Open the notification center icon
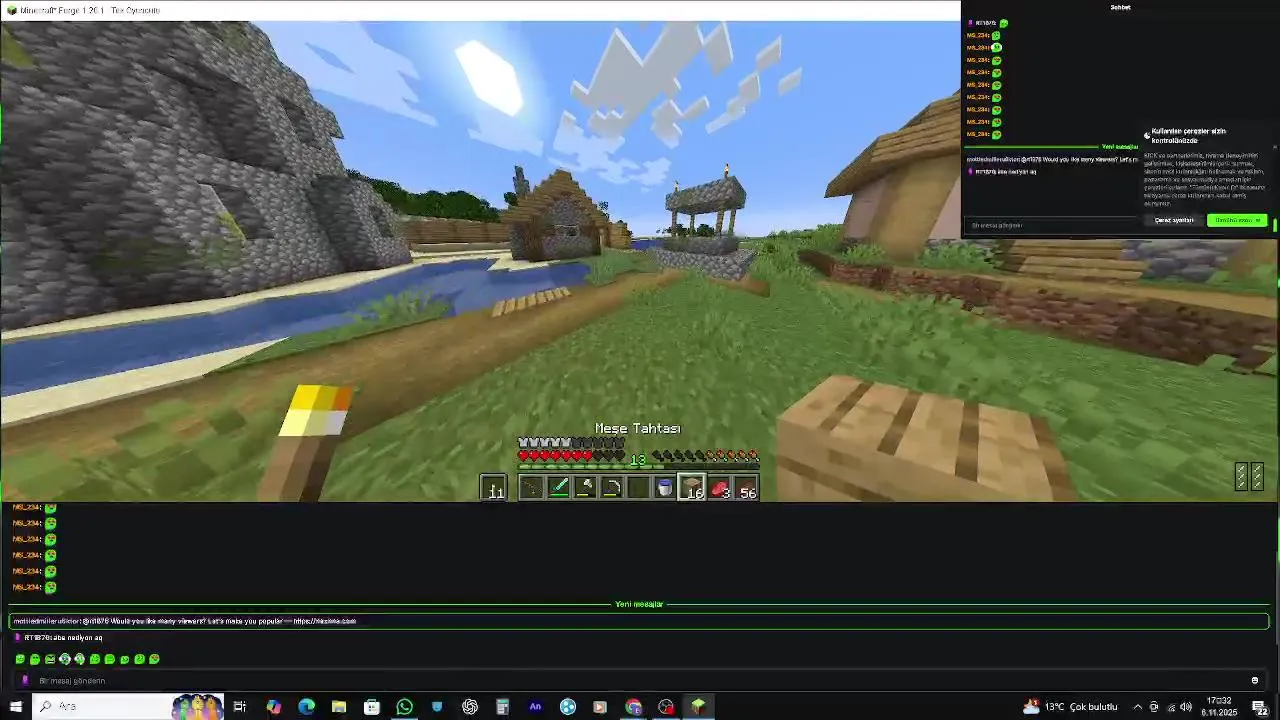 pos(1259,707)
